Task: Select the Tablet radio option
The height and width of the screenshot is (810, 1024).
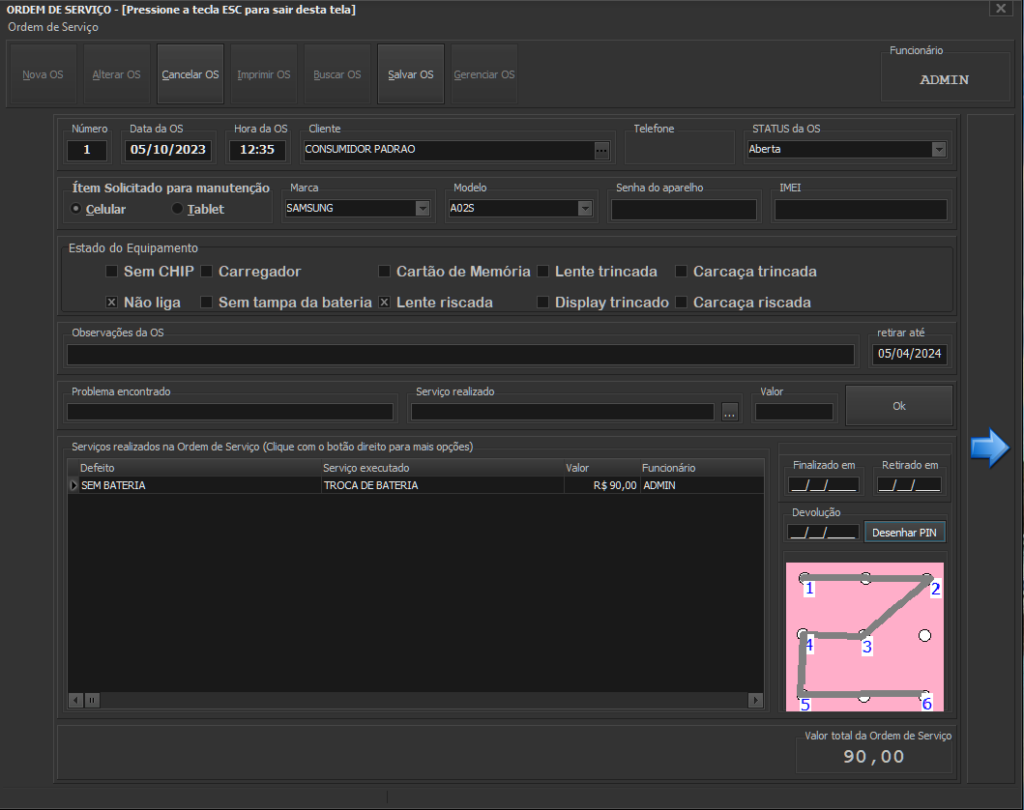Action: tap(178, 209)
